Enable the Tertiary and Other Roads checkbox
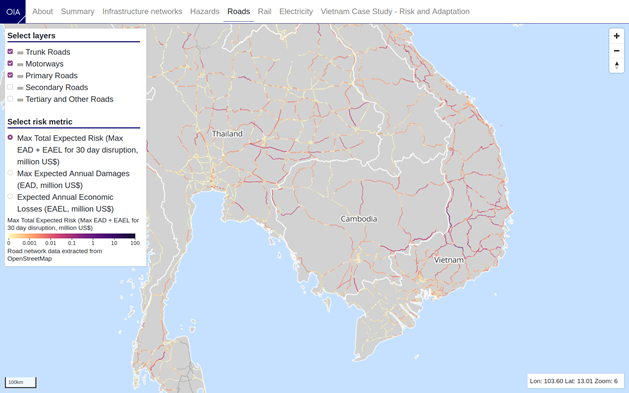 click(10, 99)
